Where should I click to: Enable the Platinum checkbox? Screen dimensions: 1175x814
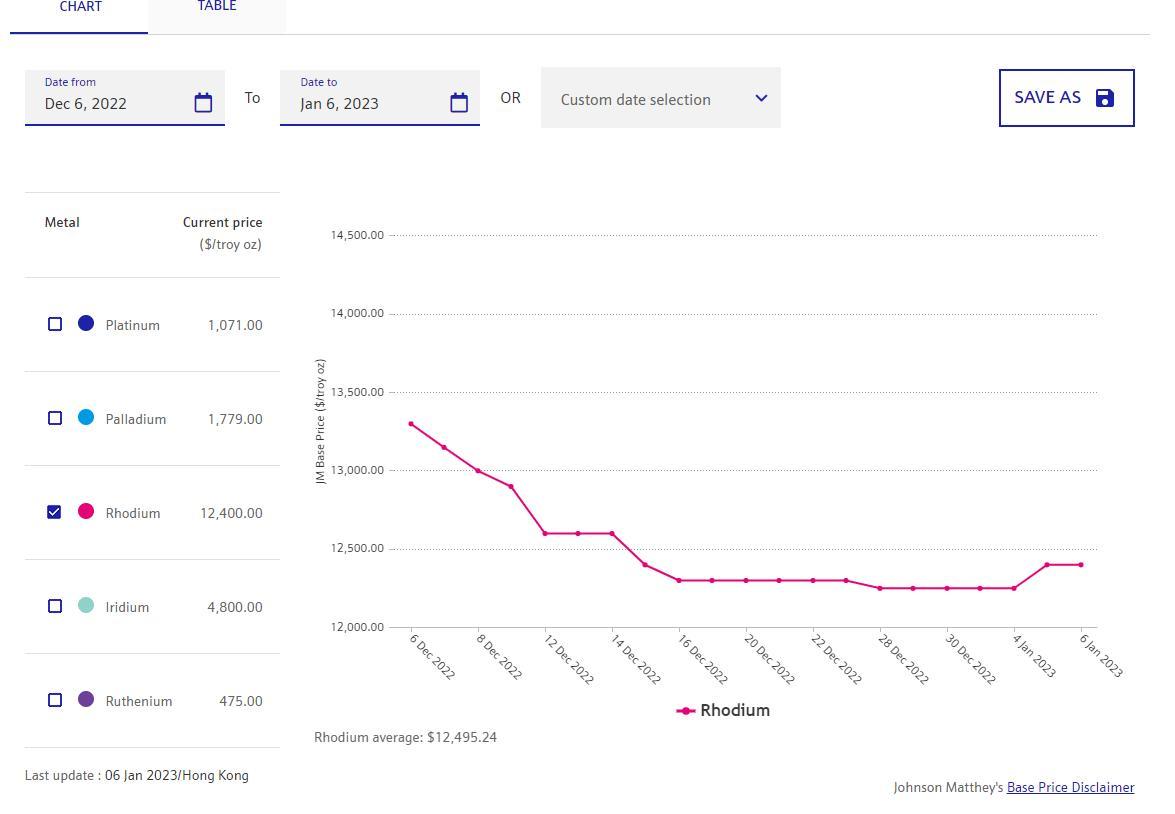[x=55, y=324]
